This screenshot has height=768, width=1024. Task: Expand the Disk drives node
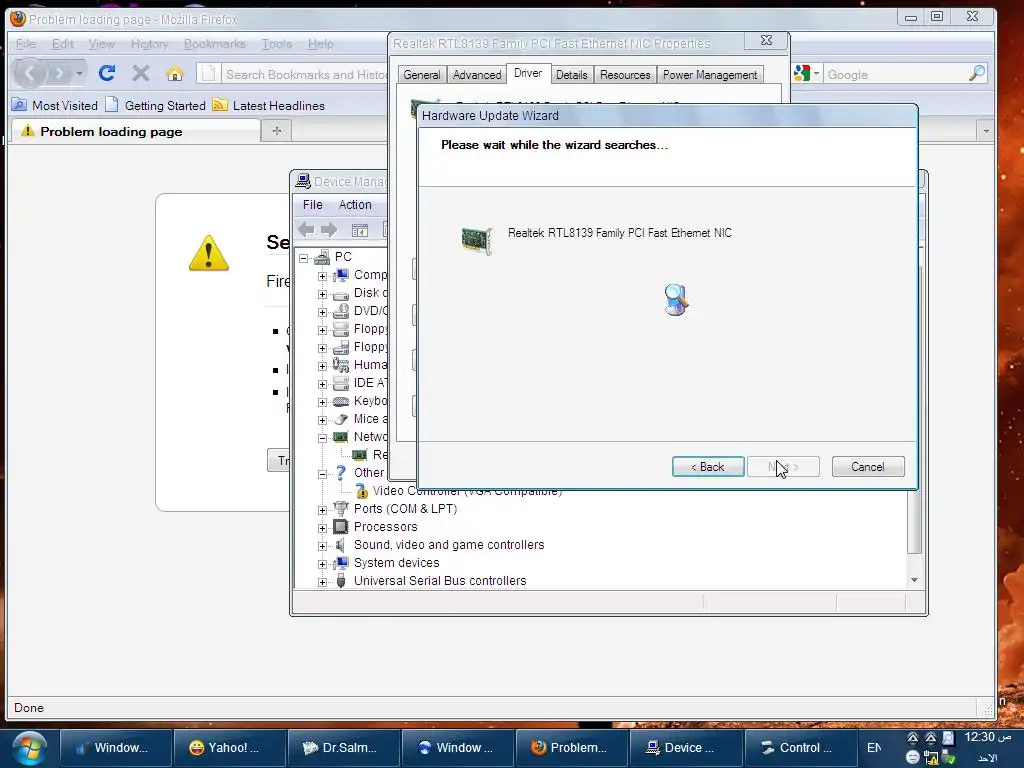coord(322,295)
